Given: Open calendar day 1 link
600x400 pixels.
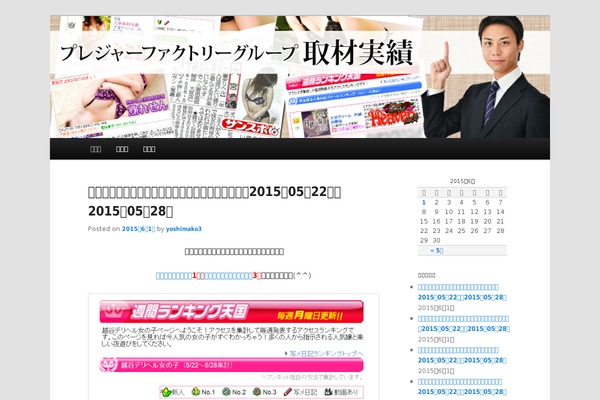Looking at the screenshot, I should [424, 202].
